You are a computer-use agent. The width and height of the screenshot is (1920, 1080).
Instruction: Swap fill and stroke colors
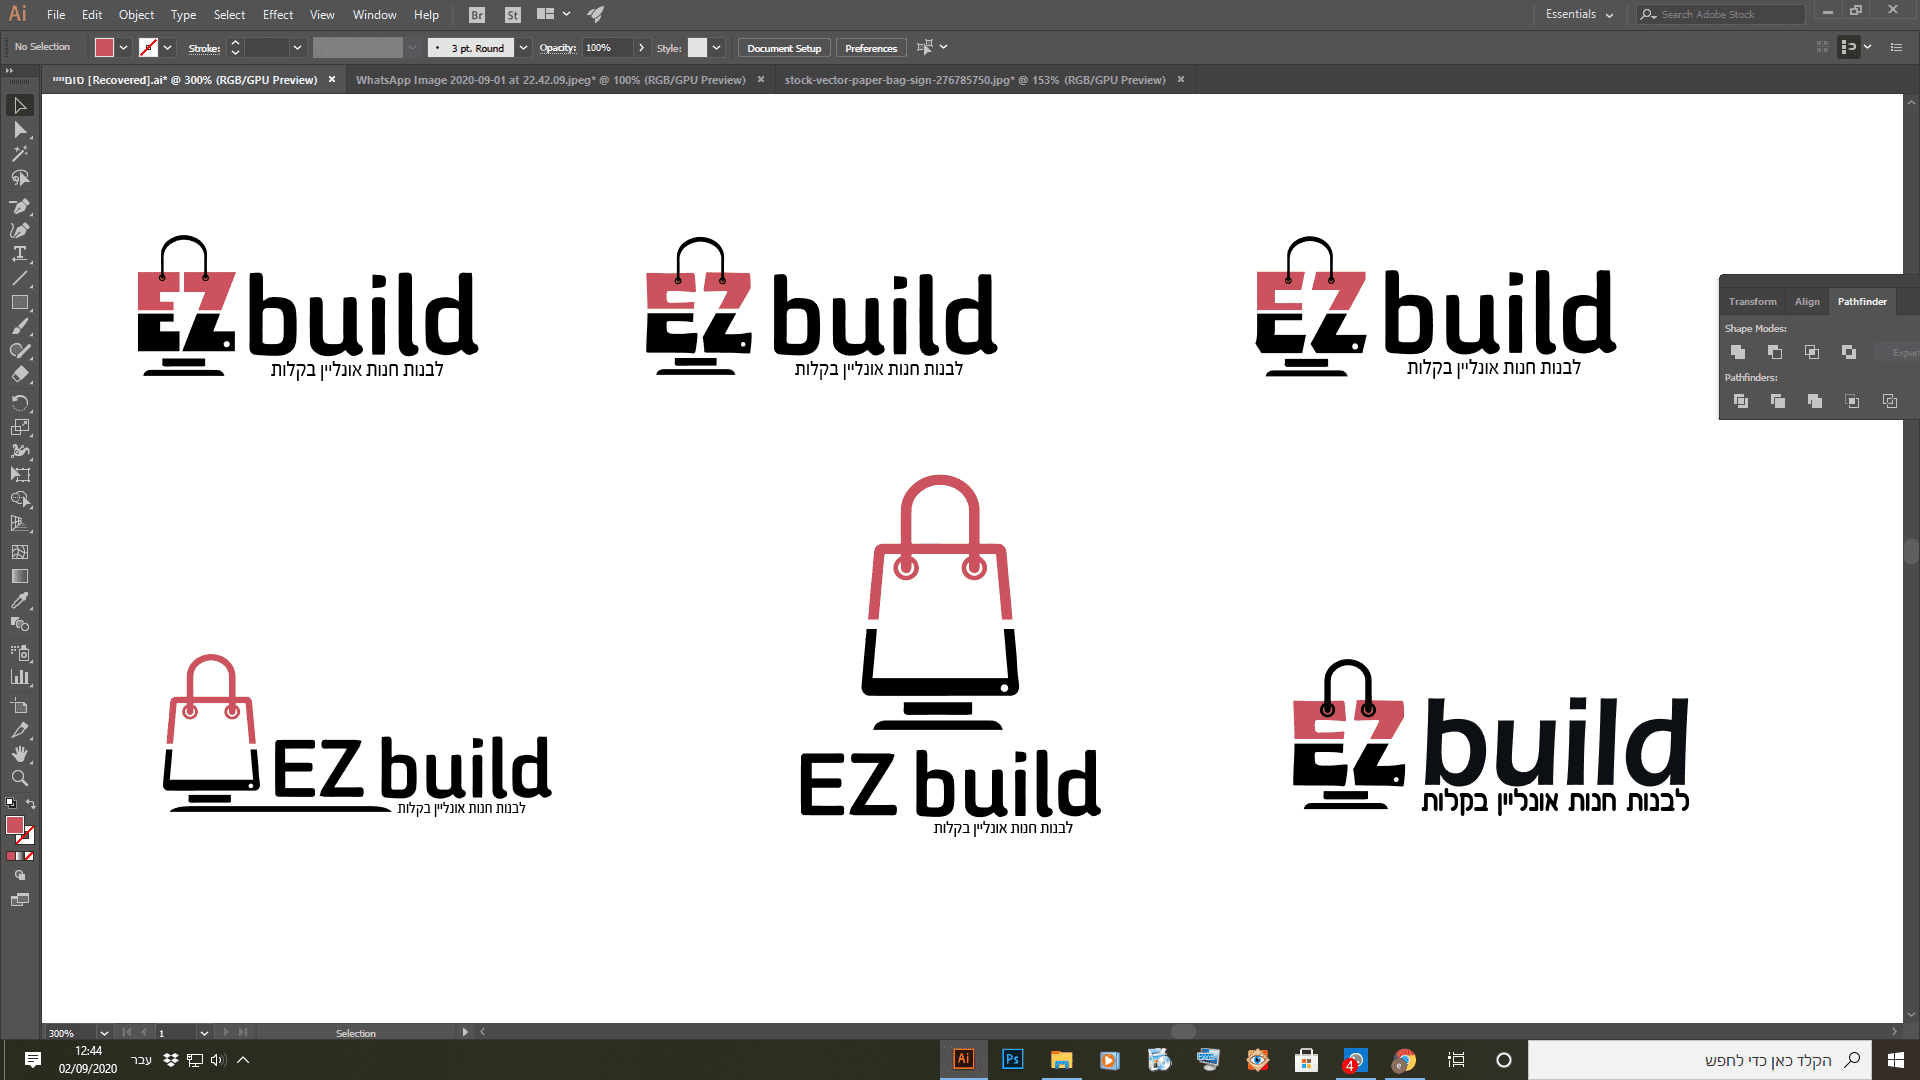coord(31,804)
